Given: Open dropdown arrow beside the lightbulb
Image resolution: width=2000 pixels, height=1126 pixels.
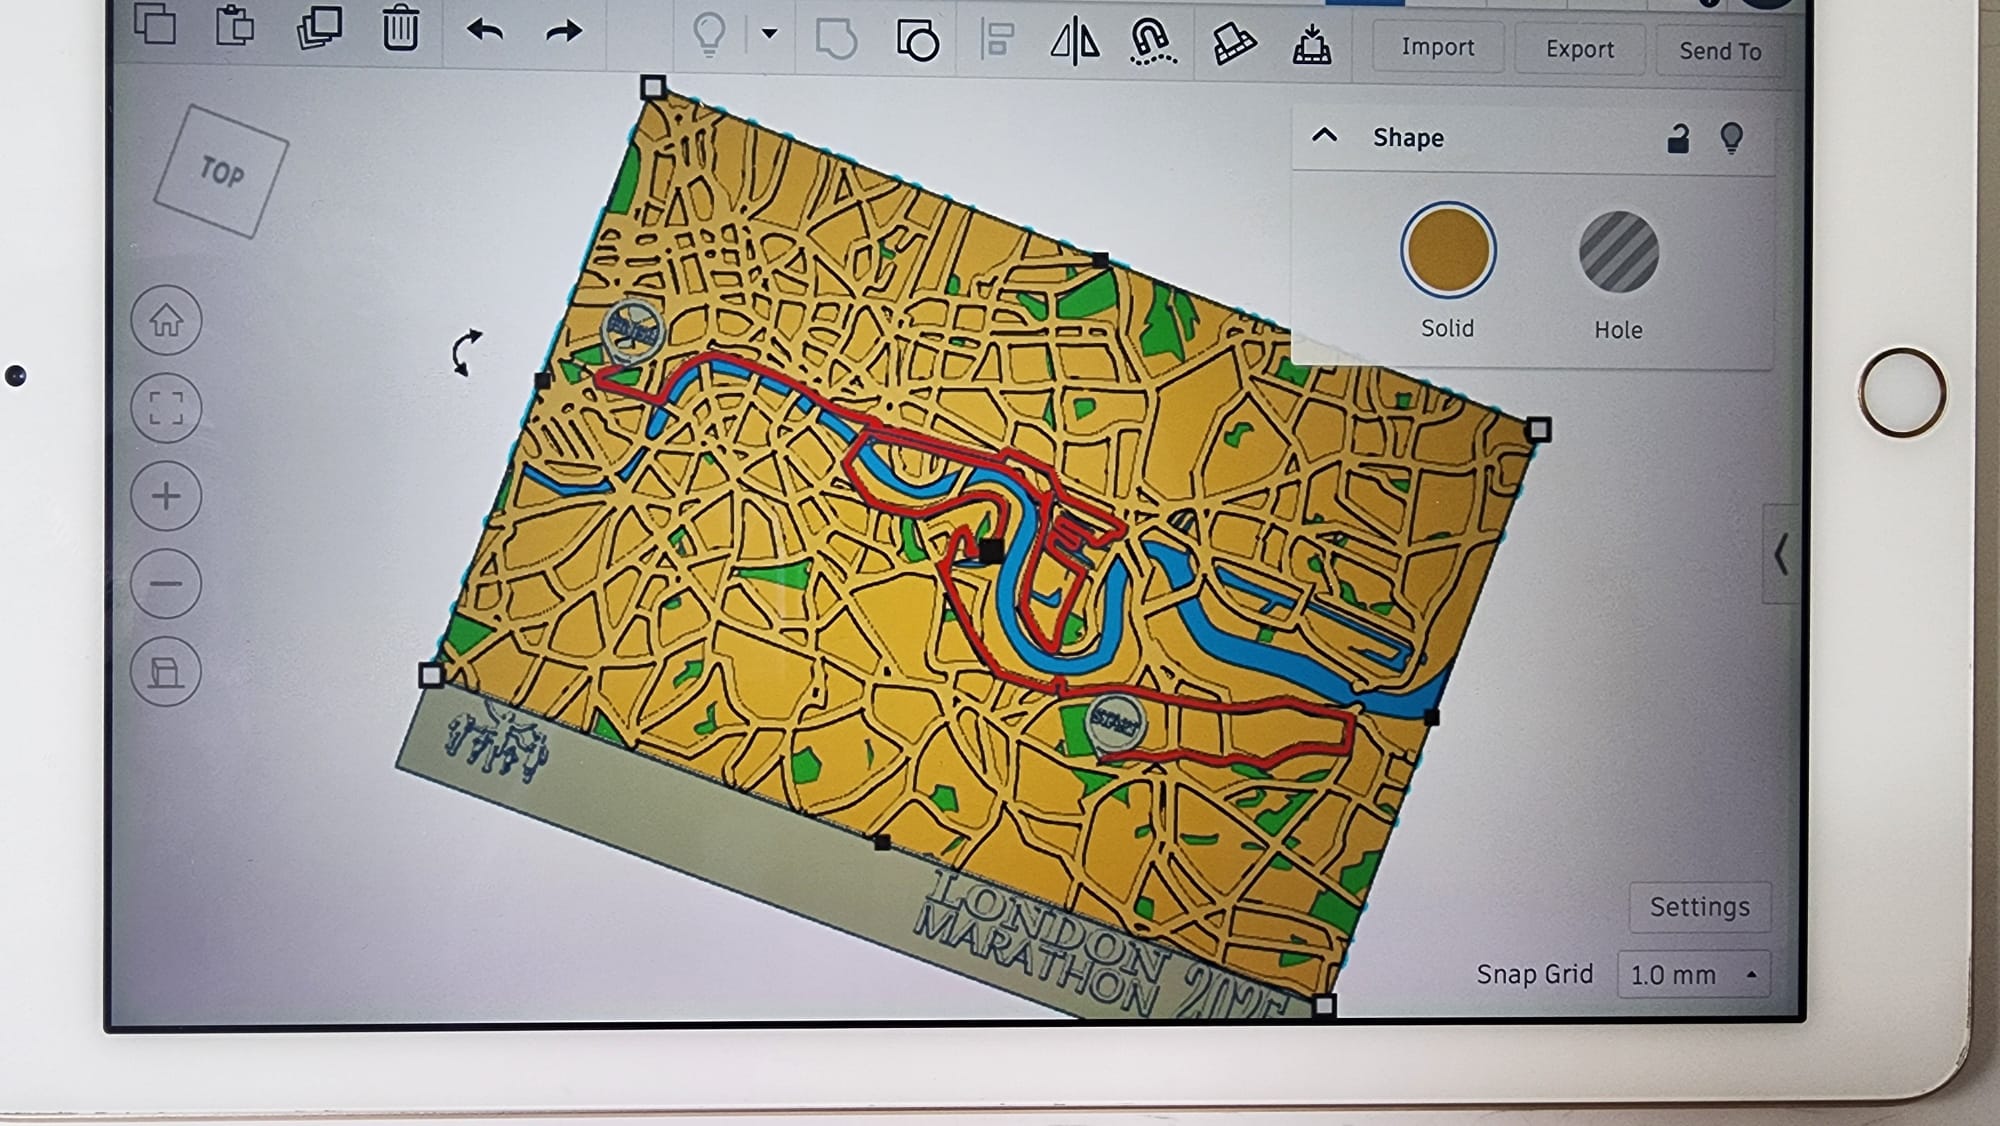Looking at the screenshot, I should [769, 33].
